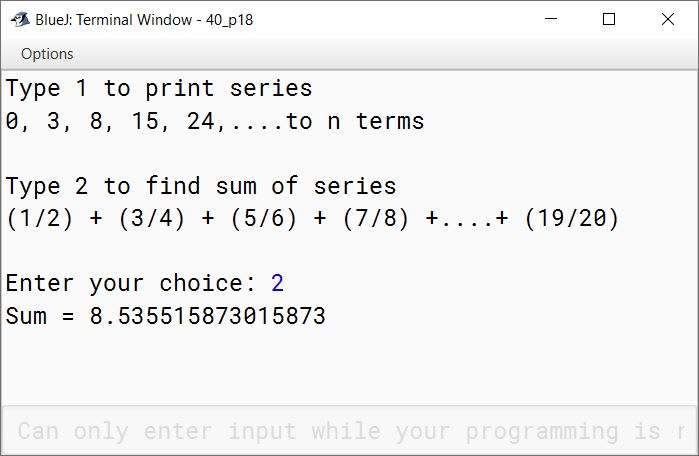Click the '(1/2)' fraction in series line

[40, 218]
